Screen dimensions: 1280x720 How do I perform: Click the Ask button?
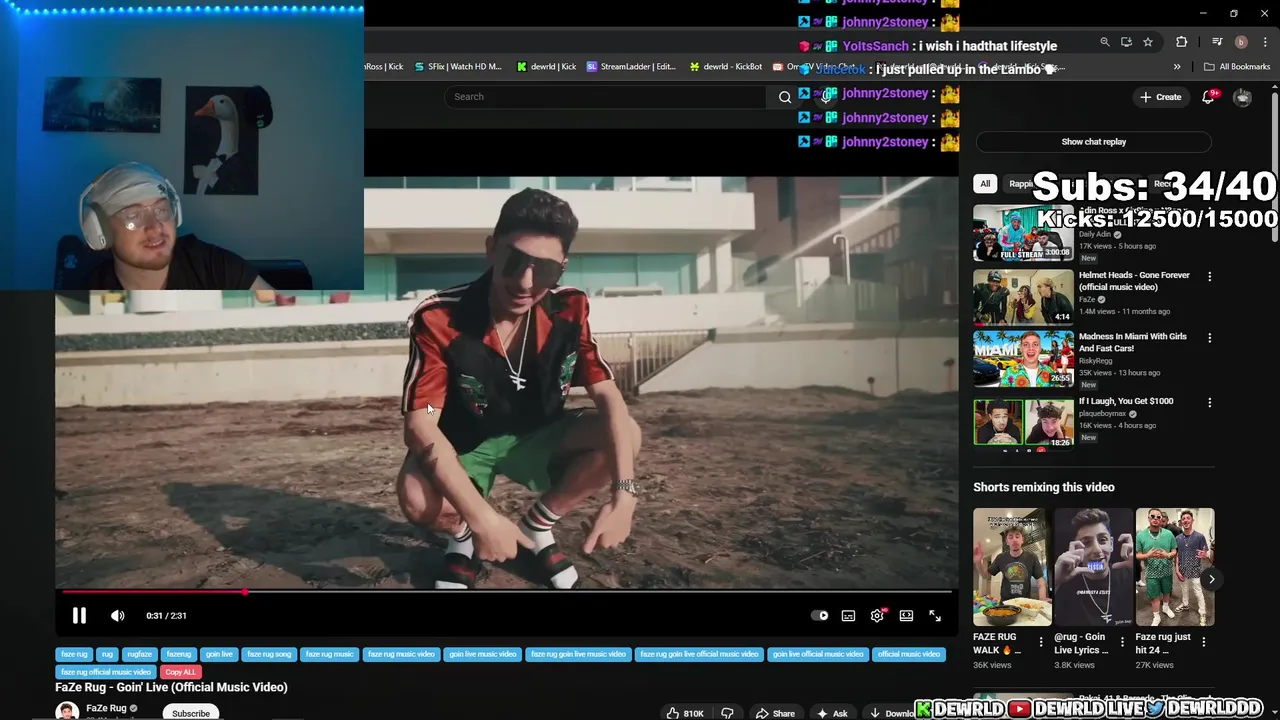pos(832,713)
